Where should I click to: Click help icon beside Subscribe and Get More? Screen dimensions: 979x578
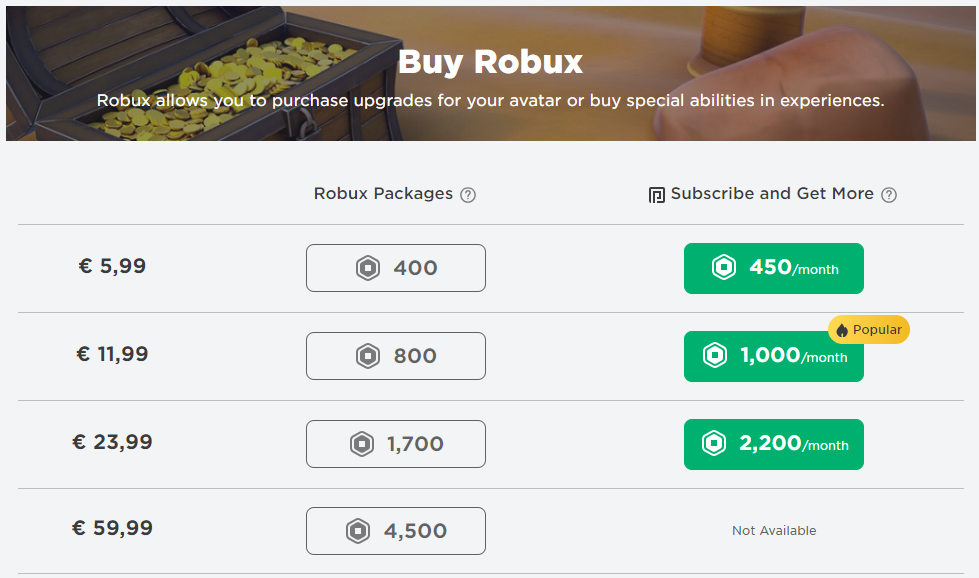point(889,195)
